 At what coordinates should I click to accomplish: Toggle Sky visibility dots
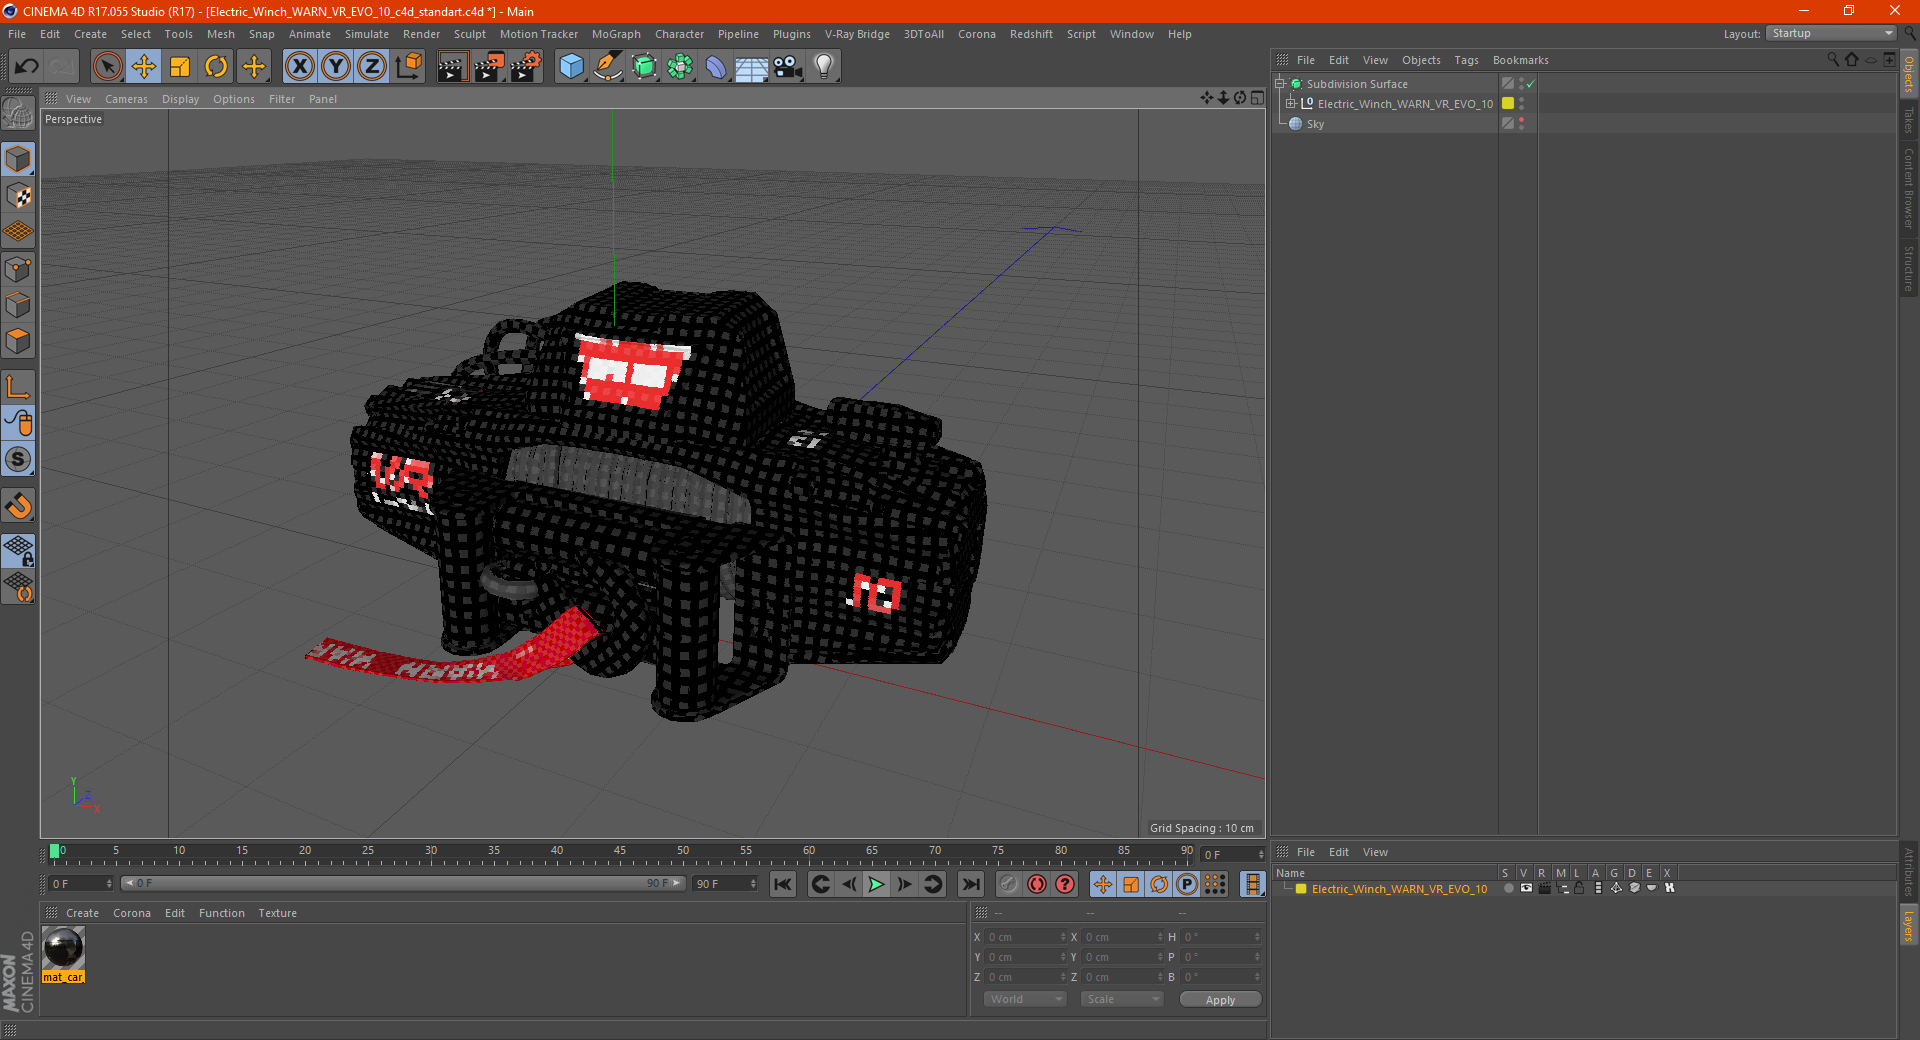(x=1522, y=123)
